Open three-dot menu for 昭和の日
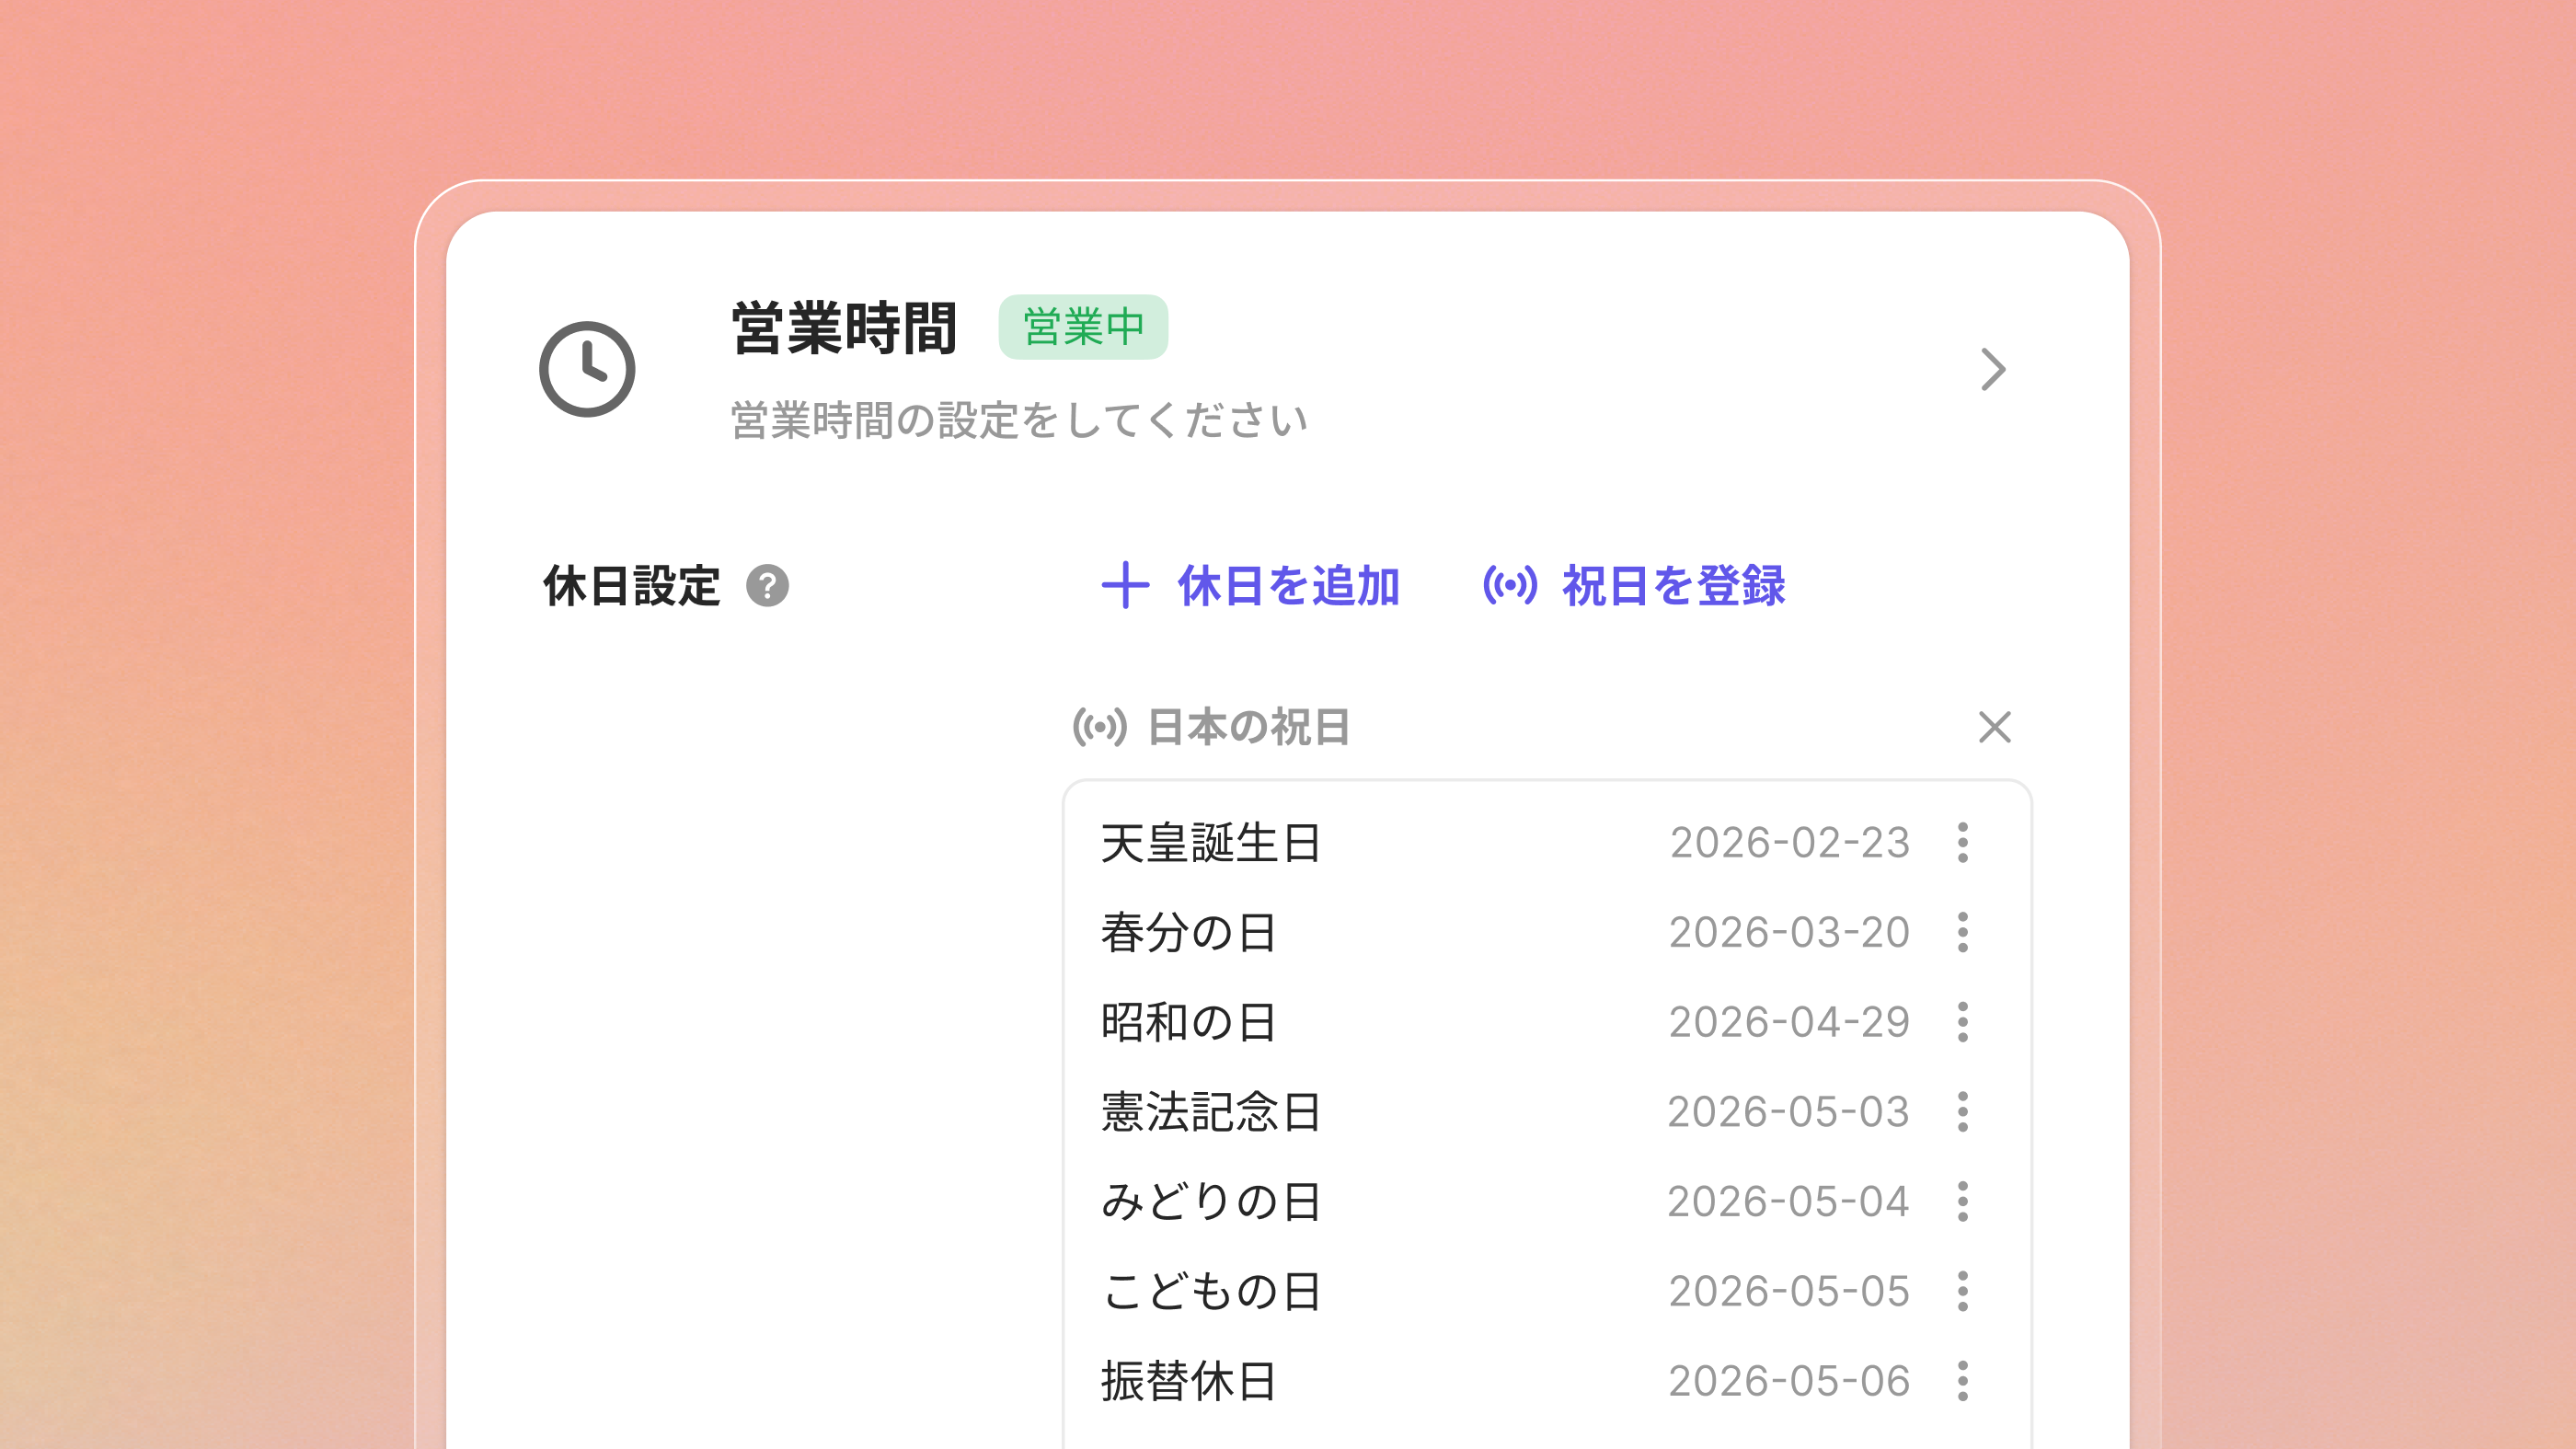 click(x=1962, y=1022)
